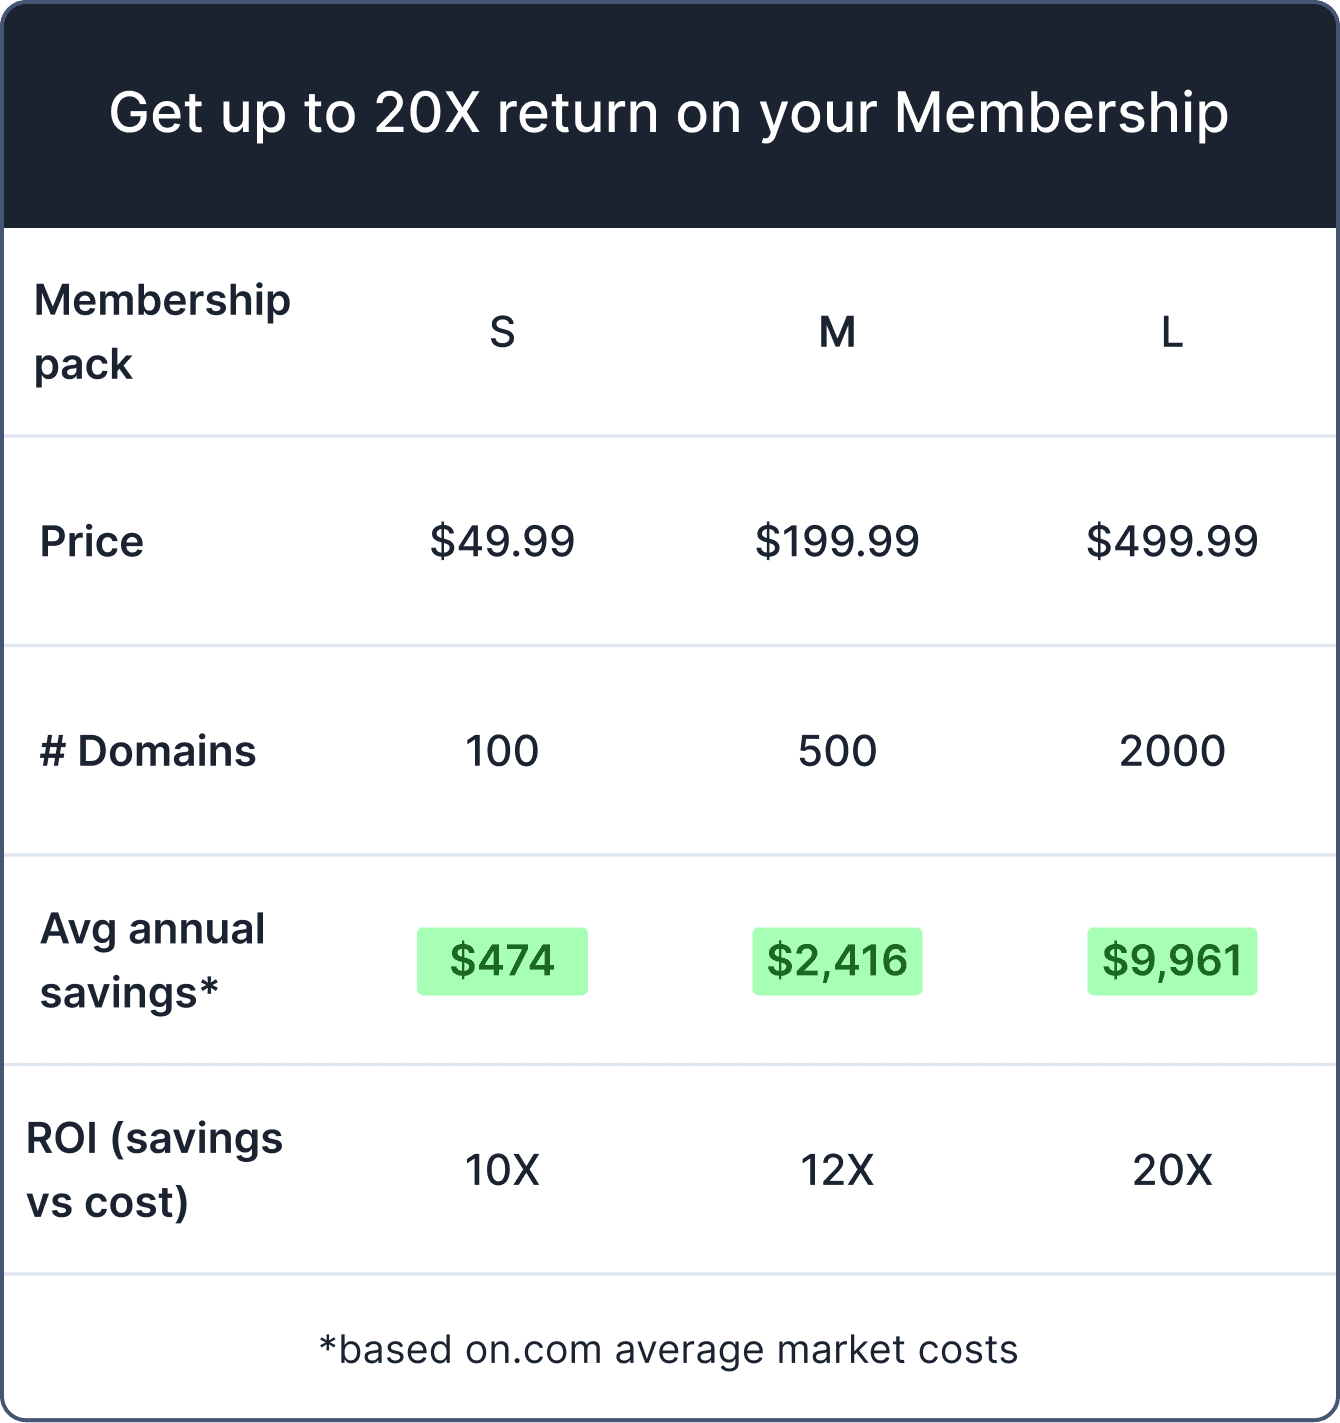1340x1423 pixels.
Task: Click the 20X return on Membership heading
Action: [669, 113]
